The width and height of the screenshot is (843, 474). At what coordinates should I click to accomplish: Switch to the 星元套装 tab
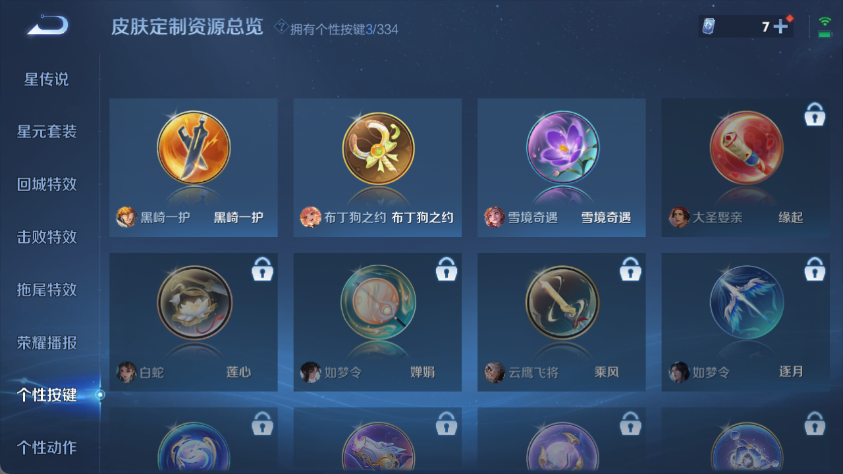47,132
